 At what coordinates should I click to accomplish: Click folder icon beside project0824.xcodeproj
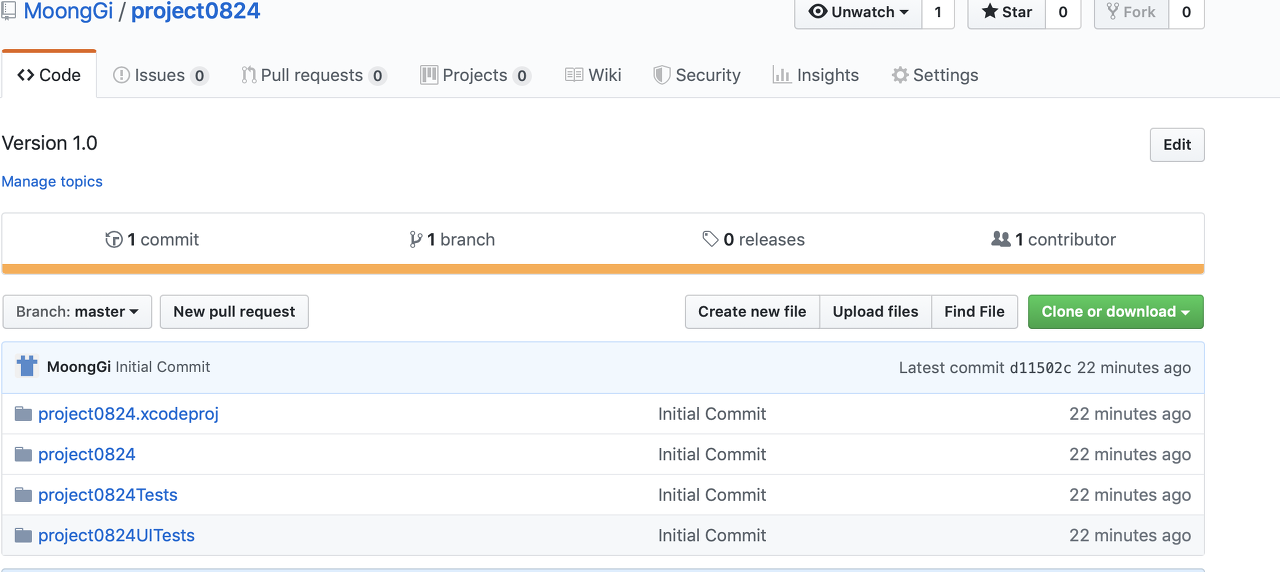23,414
